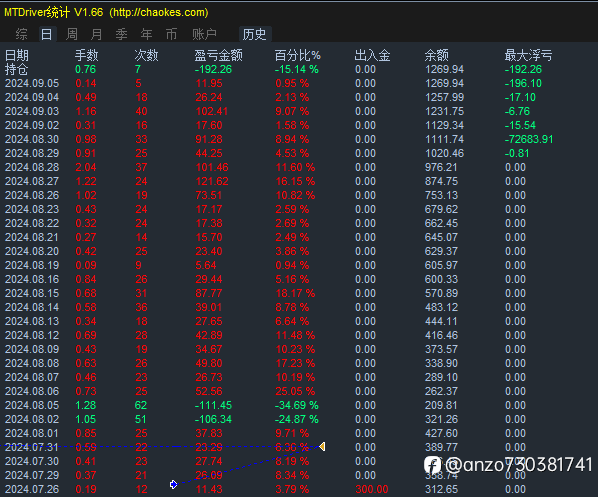Screen dimensions: 598x497
Task: Open the 年 yearly tab
Action: [x=146, y=34]
